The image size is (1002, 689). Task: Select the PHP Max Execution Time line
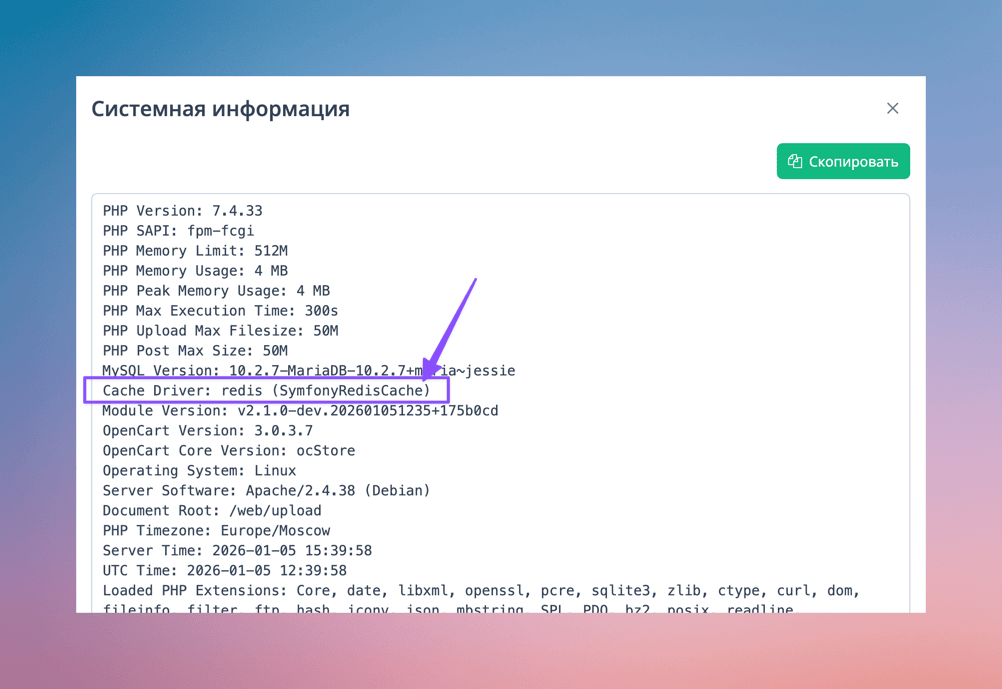tap(220, 311)
